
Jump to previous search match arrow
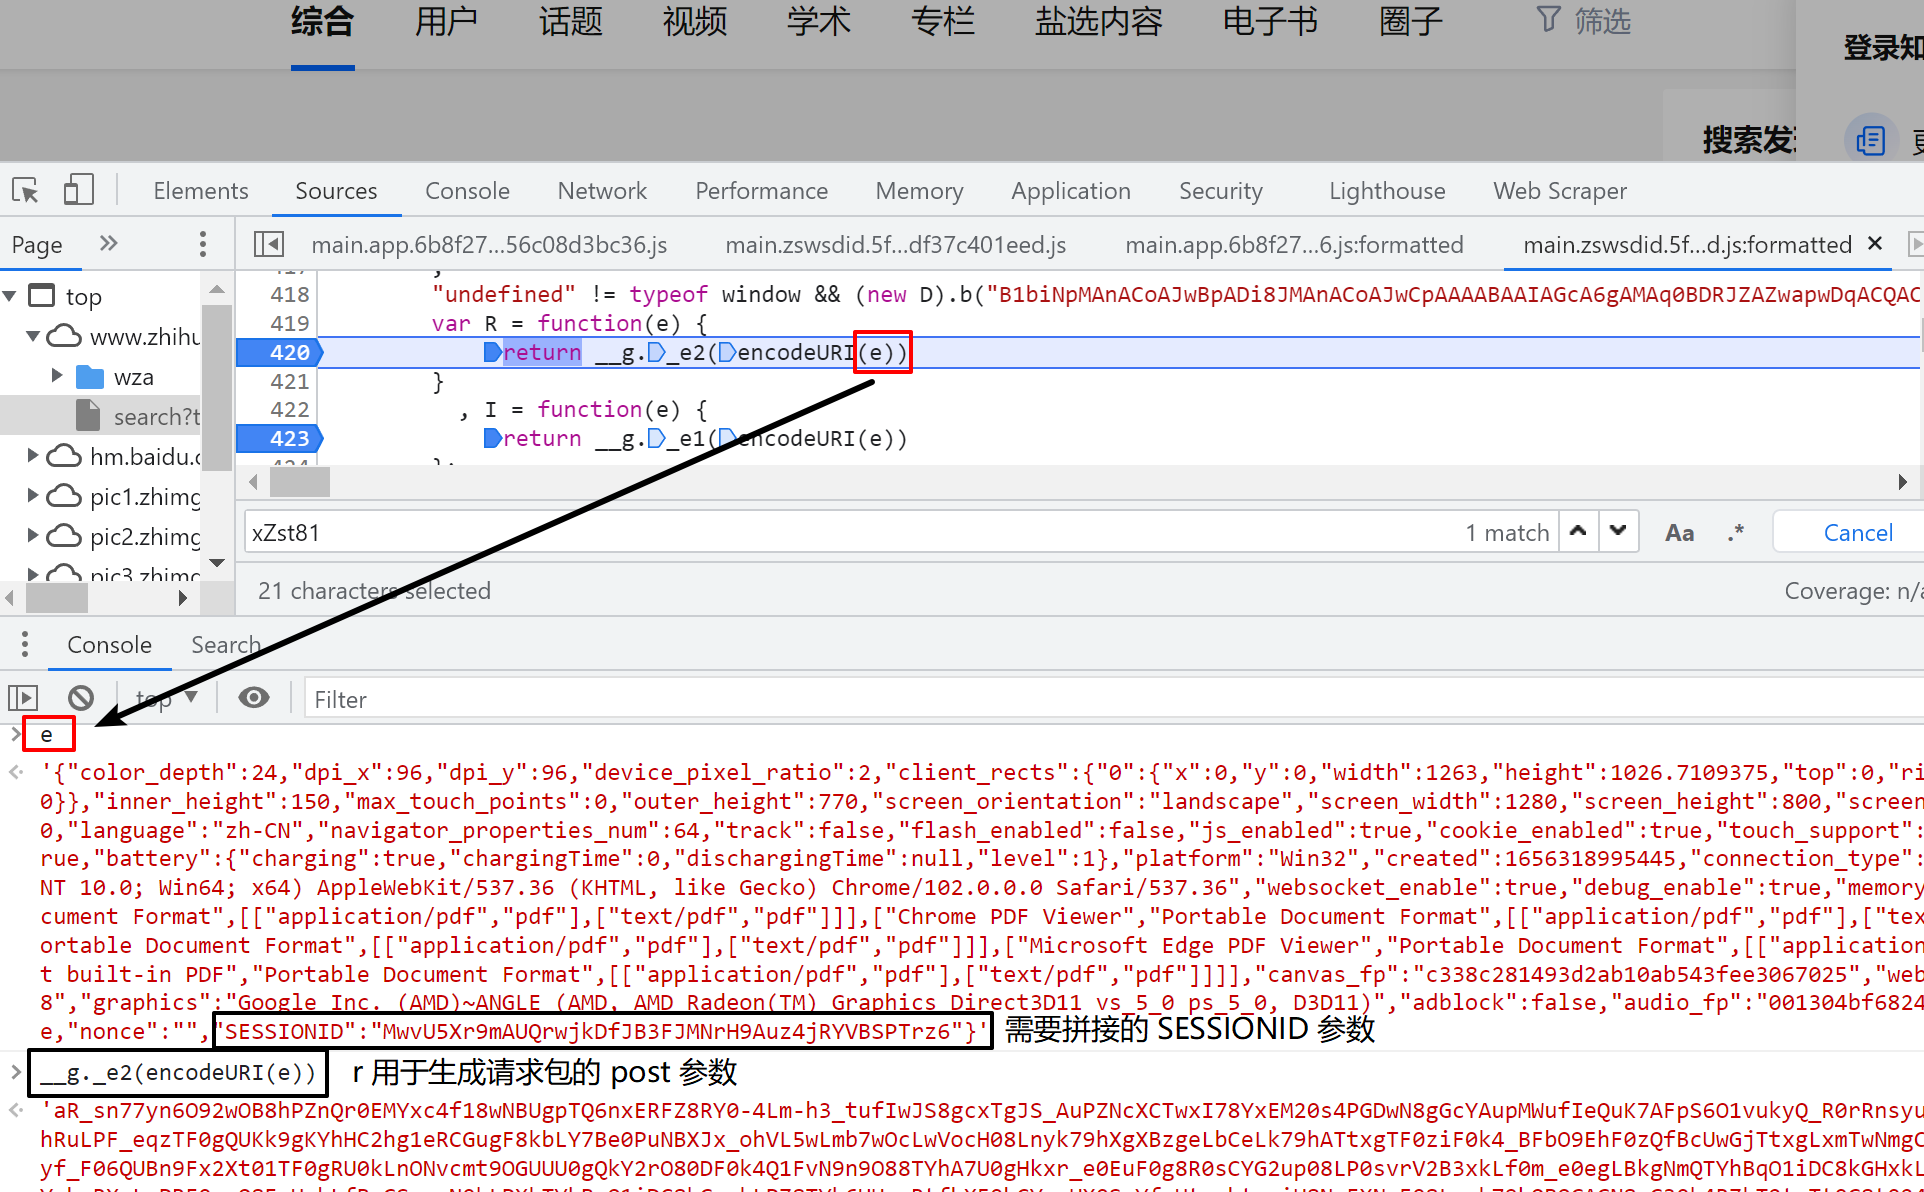(1578, 532)
